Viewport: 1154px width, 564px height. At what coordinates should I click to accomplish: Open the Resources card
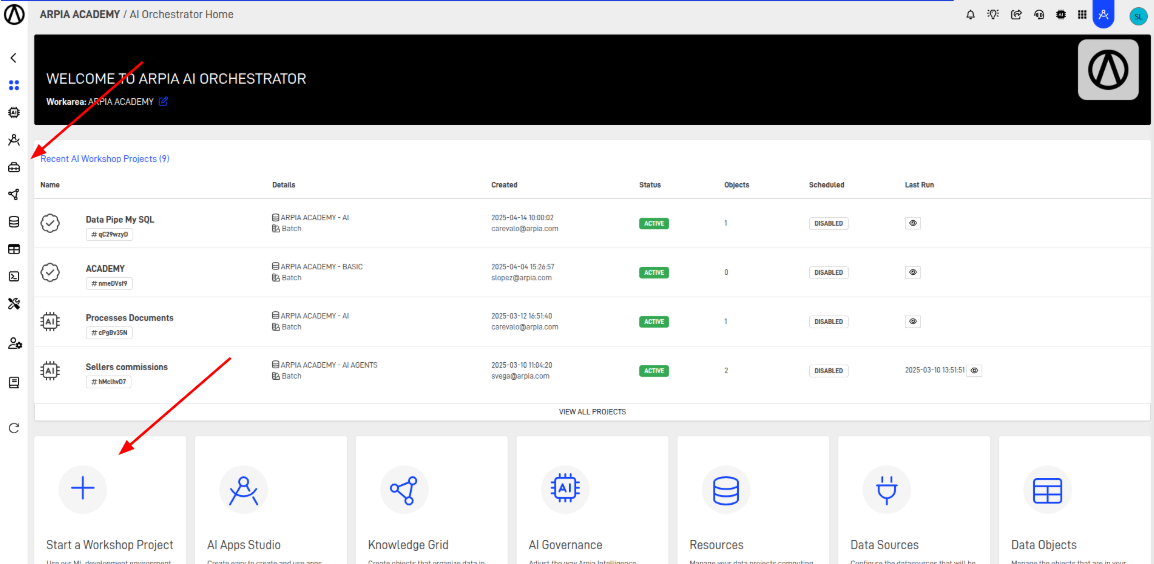pos(753,500)
